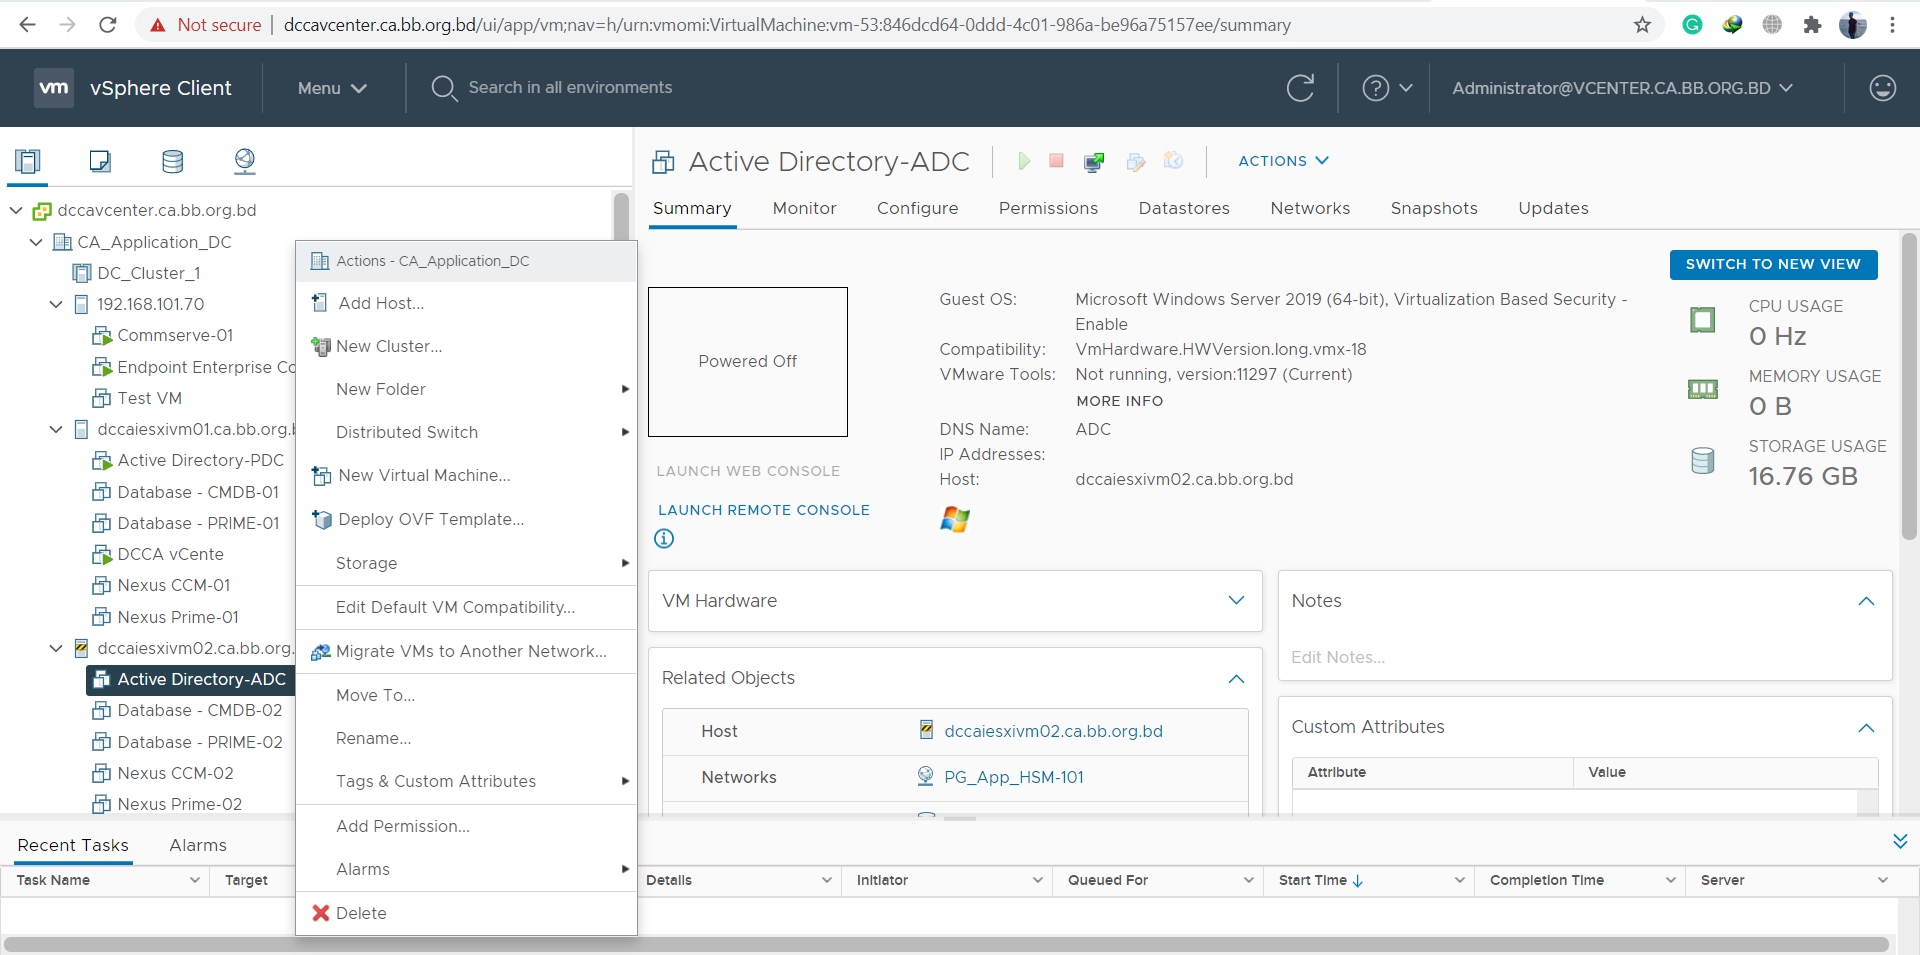Viewport: 1920px width, 955px height.
Task: Select Database - CMDB-02 in the tree
Action: click(x=199, y=710)
